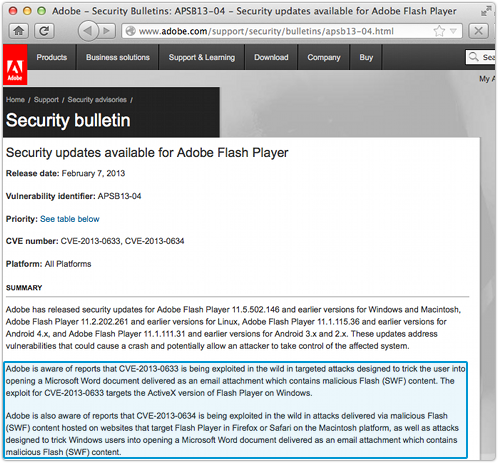Expand the address bar history dropdown arrow

pyautogui.click(x=453, y=31)
